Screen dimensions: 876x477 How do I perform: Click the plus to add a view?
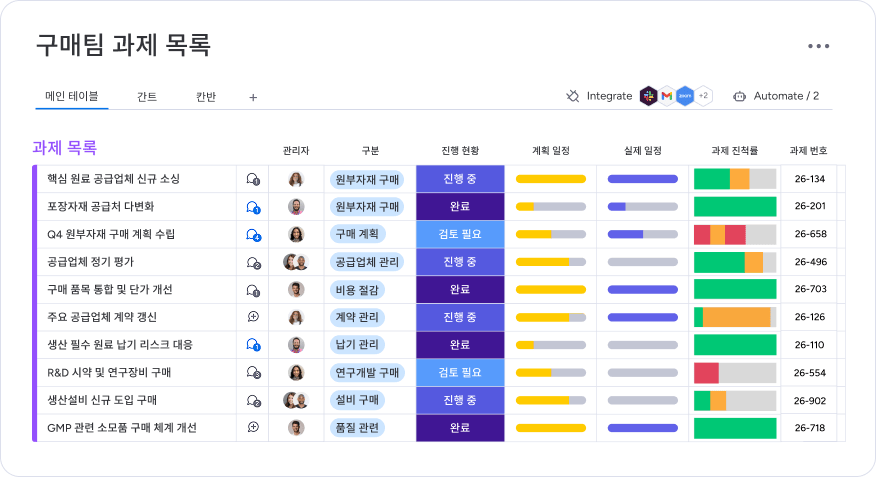253,98
